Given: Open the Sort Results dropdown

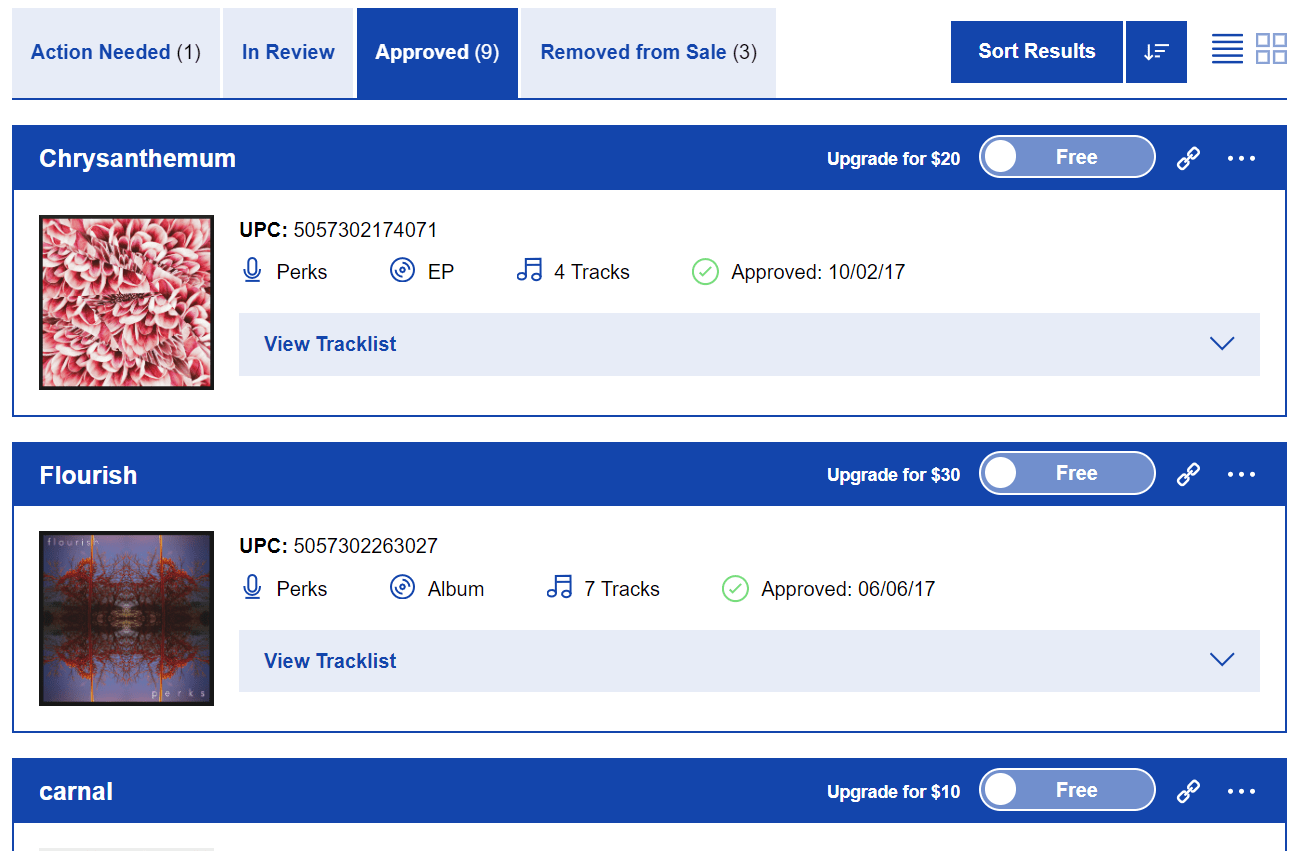Looking at the screenshot, I should [x=1036, y=52].
